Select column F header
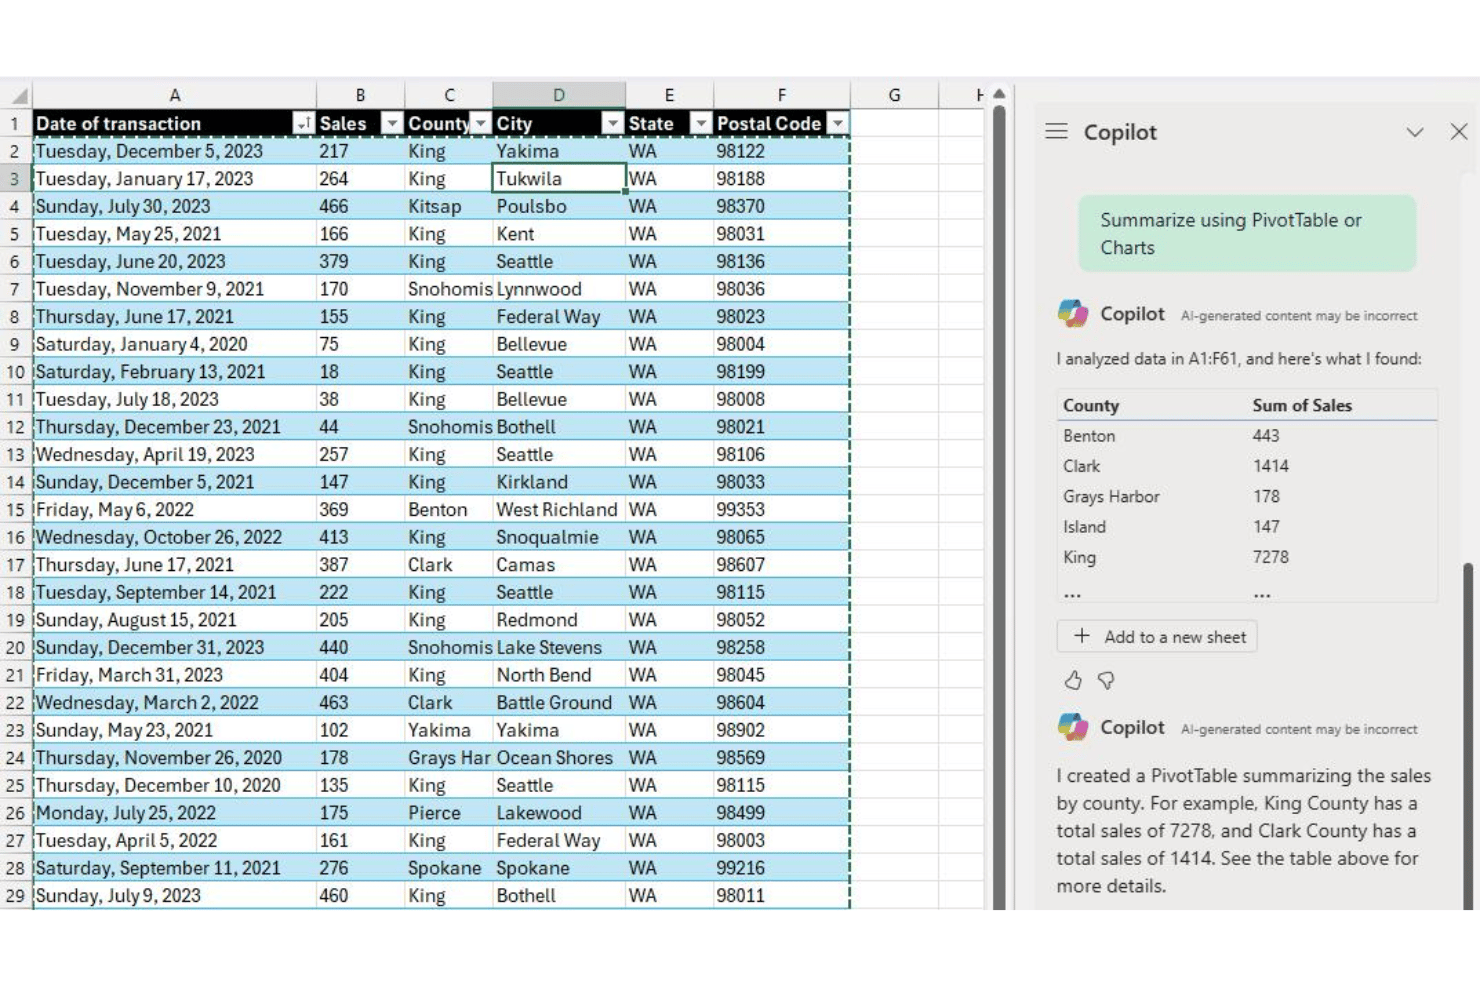 coord(781,95)
